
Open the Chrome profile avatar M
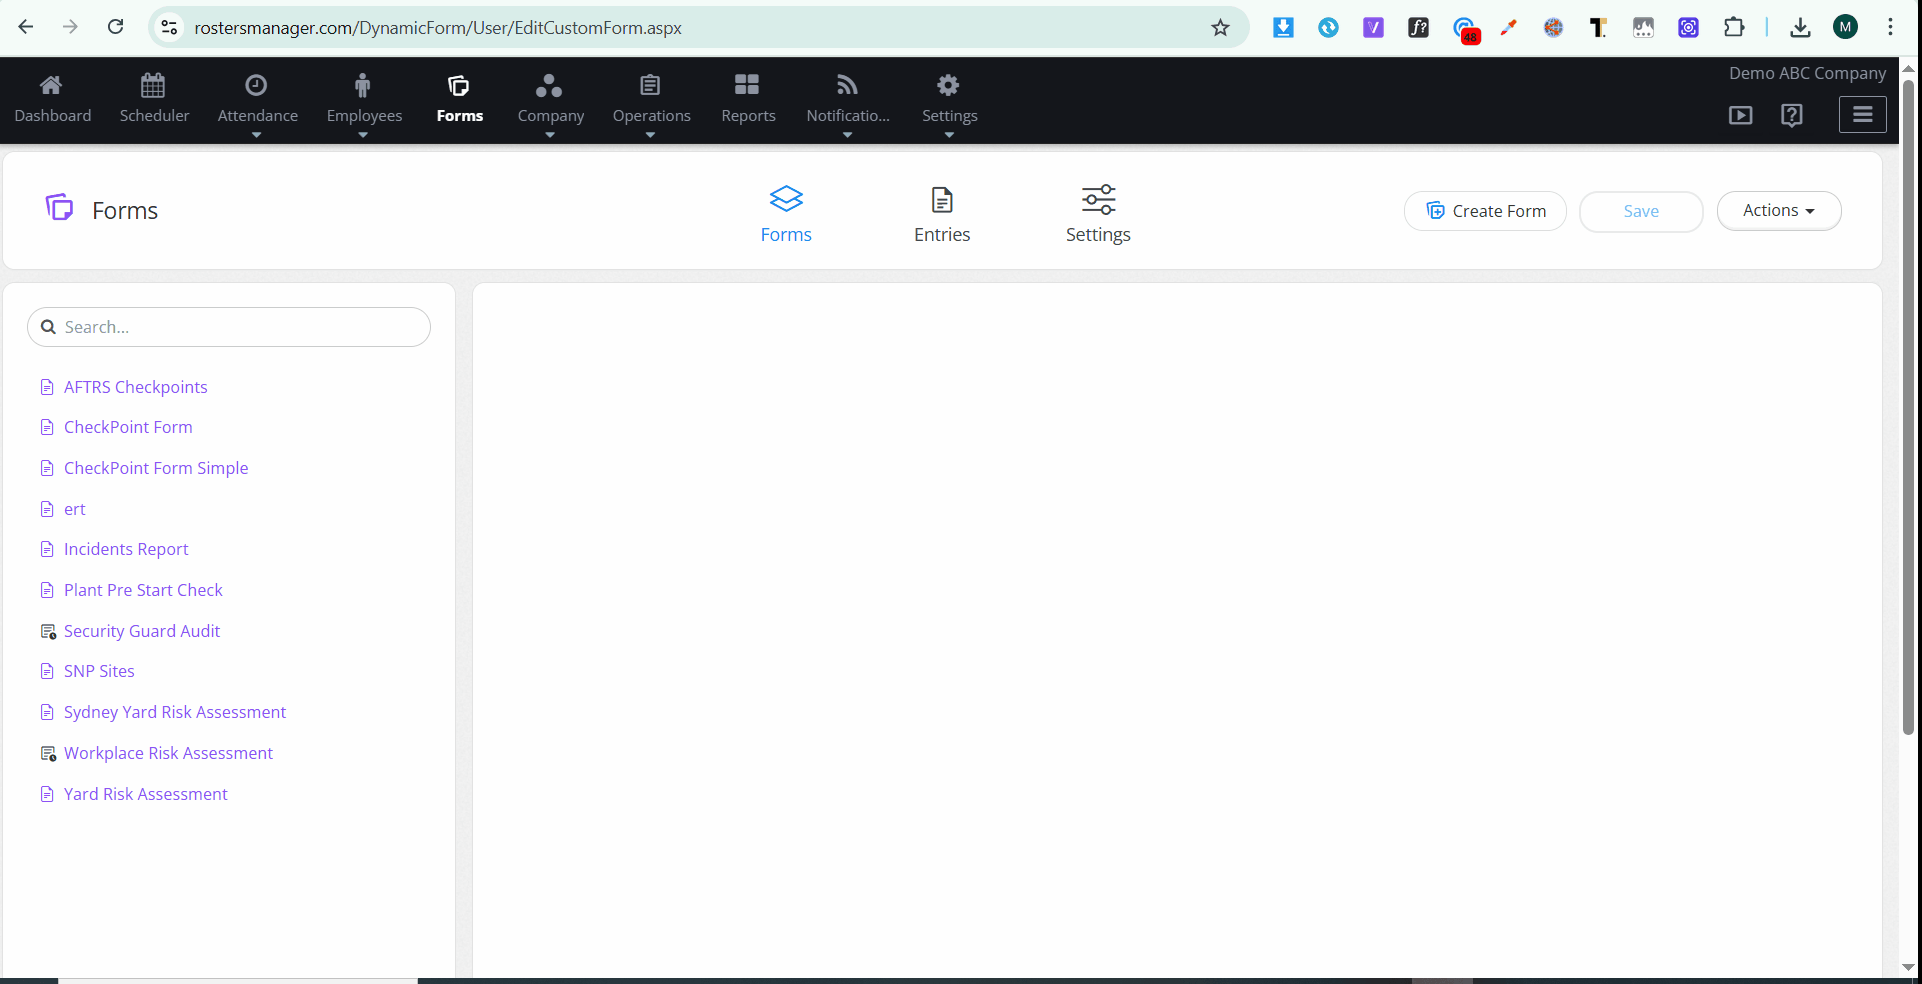pos(1846,27)
